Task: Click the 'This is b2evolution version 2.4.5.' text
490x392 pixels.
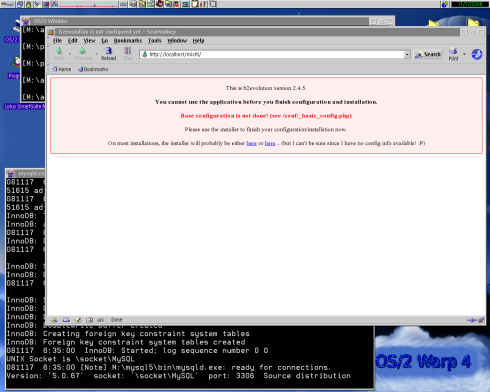Action: coord(266,88)
